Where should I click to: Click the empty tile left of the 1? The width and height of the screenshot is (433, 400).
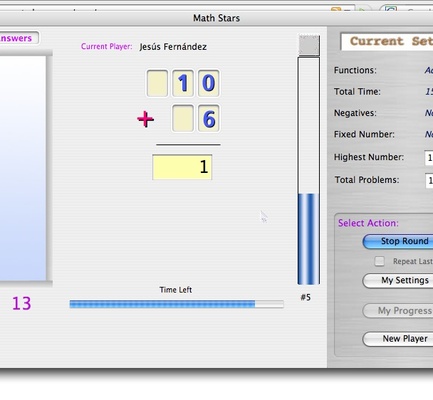point(157,83)
